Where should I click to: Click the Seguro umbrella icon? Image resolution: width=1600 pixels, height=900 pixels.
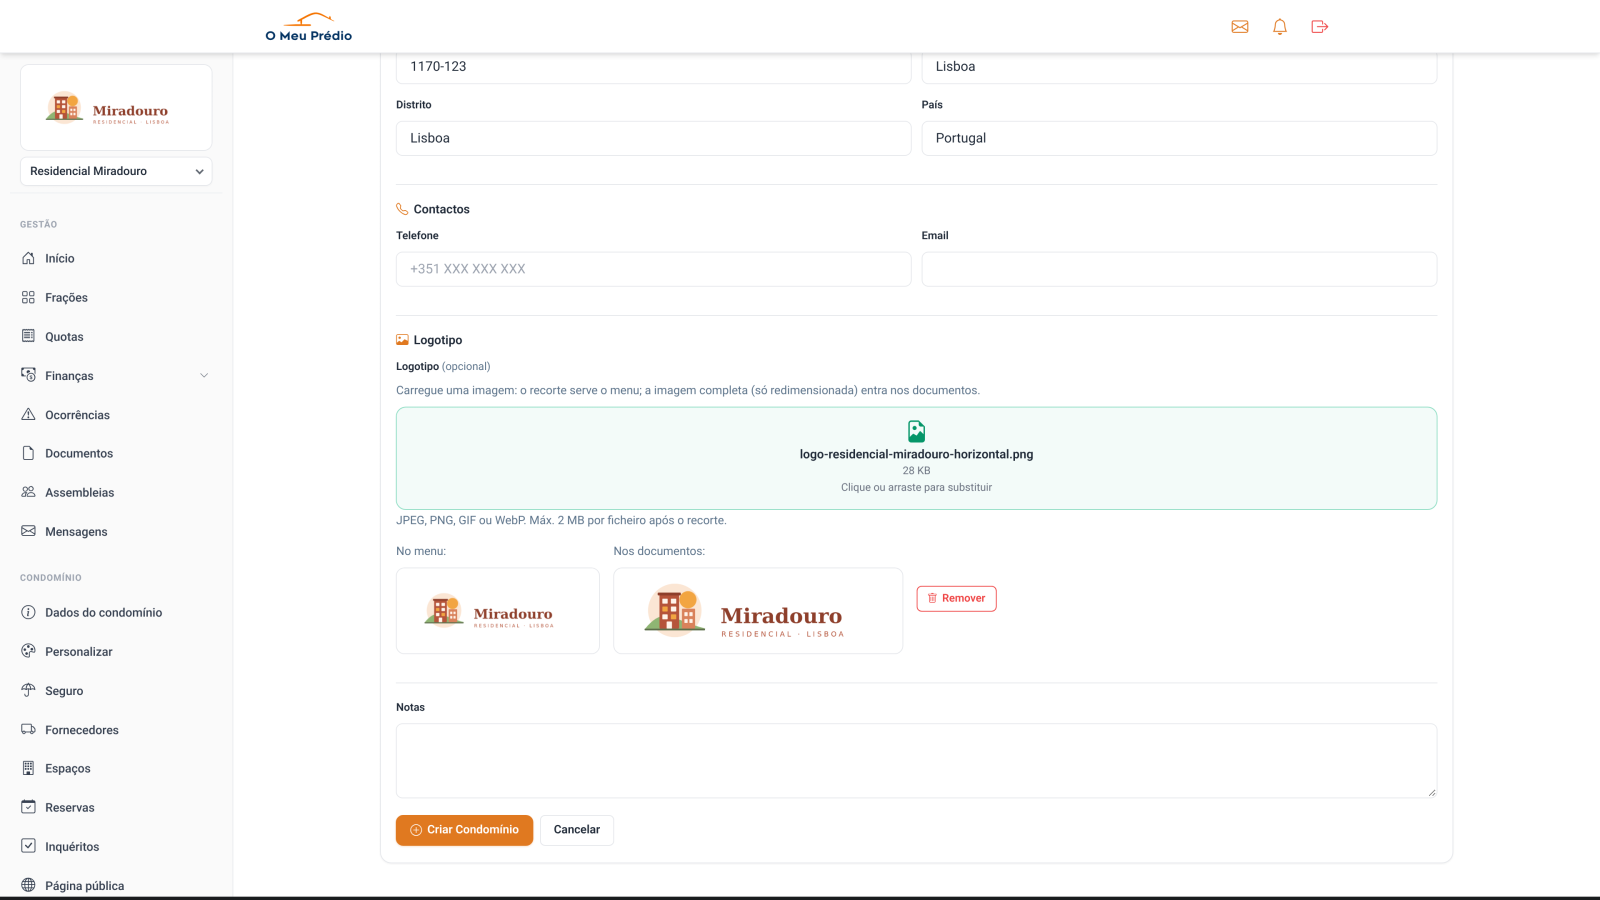click(28, 690)
